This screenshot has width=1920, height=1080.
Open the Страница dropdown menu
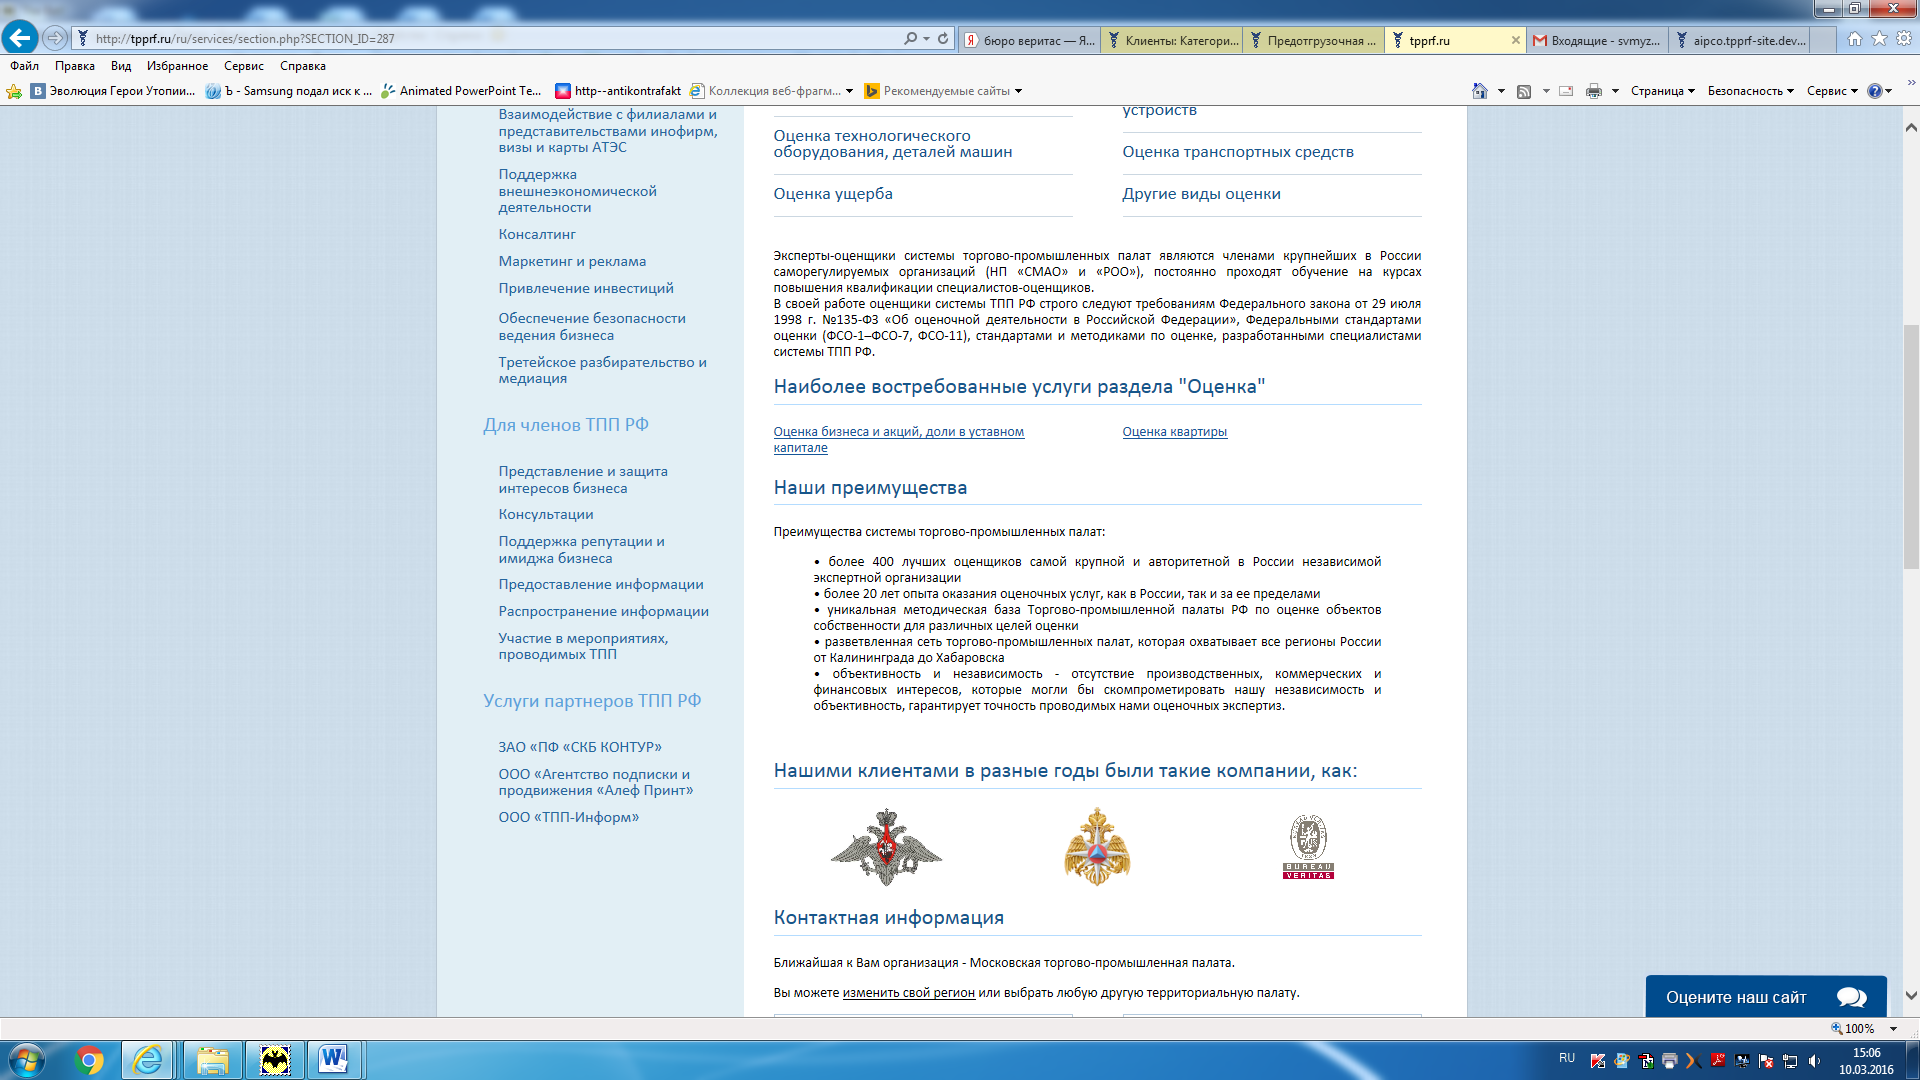click(x=1663, y=91)
